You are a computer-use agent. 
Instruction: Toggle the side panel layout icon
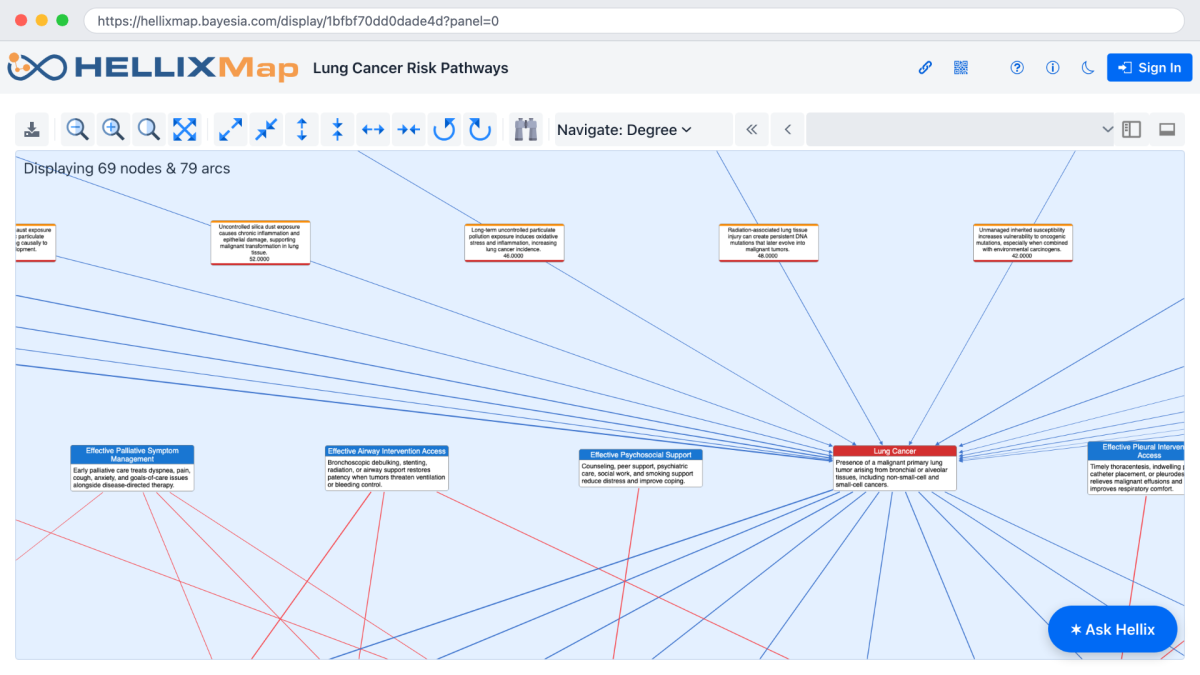(x=1132, y=129)
